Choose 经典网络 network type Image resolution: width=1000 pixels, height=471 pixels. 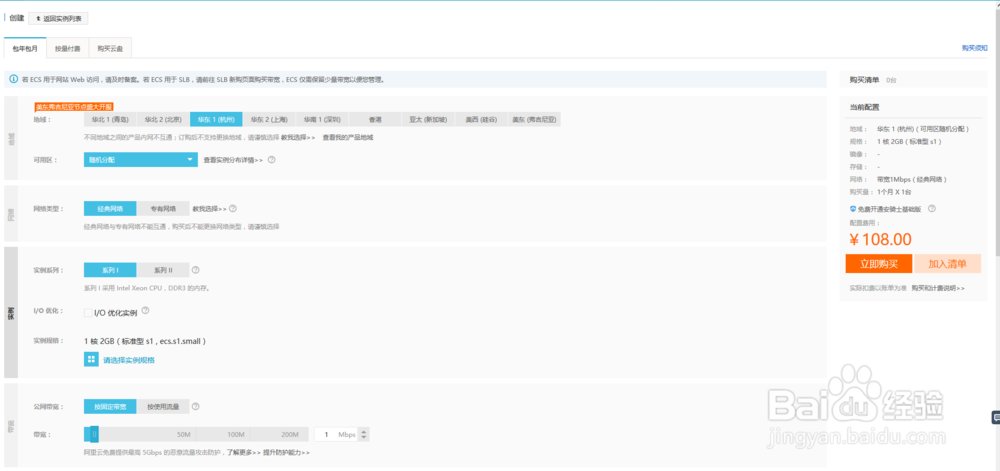(110, 208)
